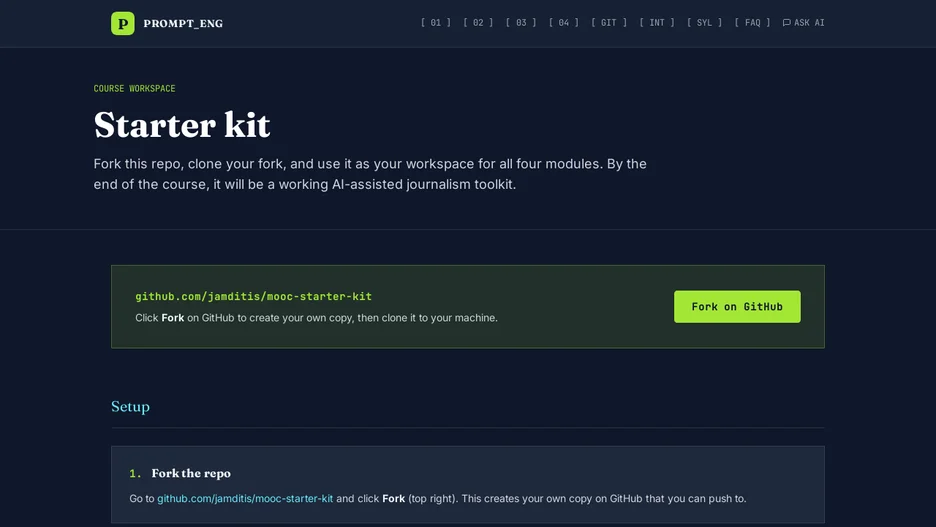Click the intro paragraph starting 'Fork this repo'

370,174
